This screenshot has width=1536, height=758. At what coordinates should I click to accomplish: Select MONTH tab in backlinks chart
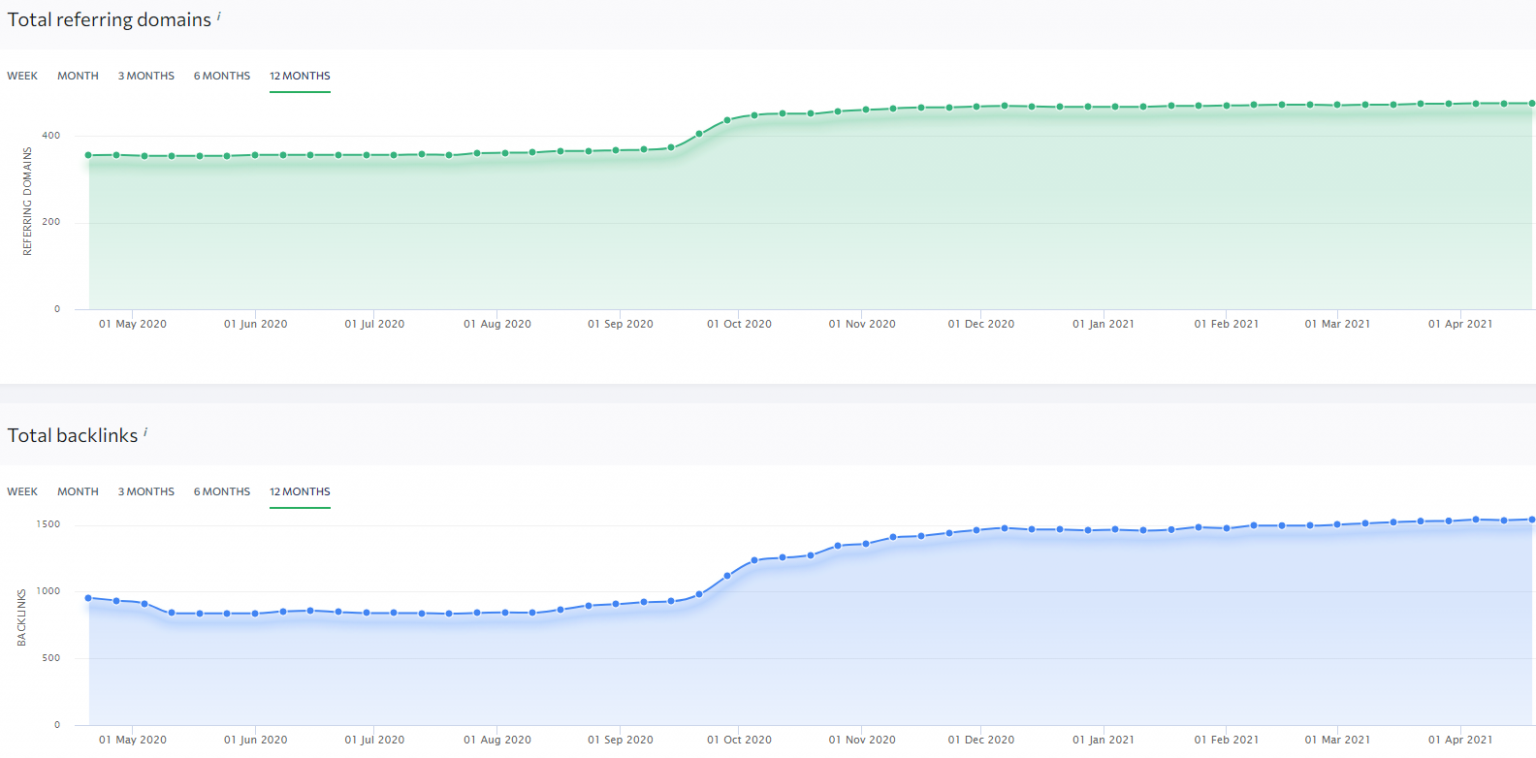coord(78,492)
